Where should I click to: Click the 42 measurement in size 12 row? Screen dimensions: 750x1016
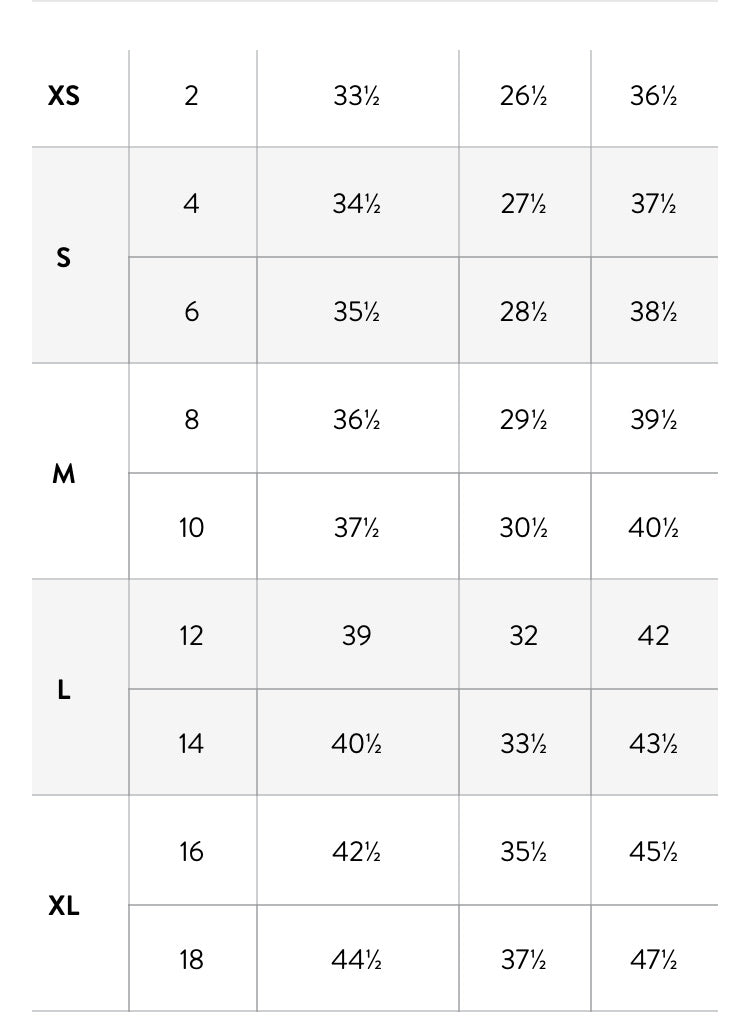point(653,636)
